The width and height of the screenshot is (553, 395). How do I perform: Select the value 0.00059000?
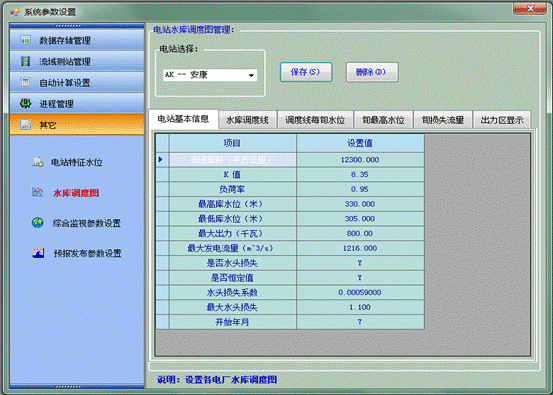point(360,292)
